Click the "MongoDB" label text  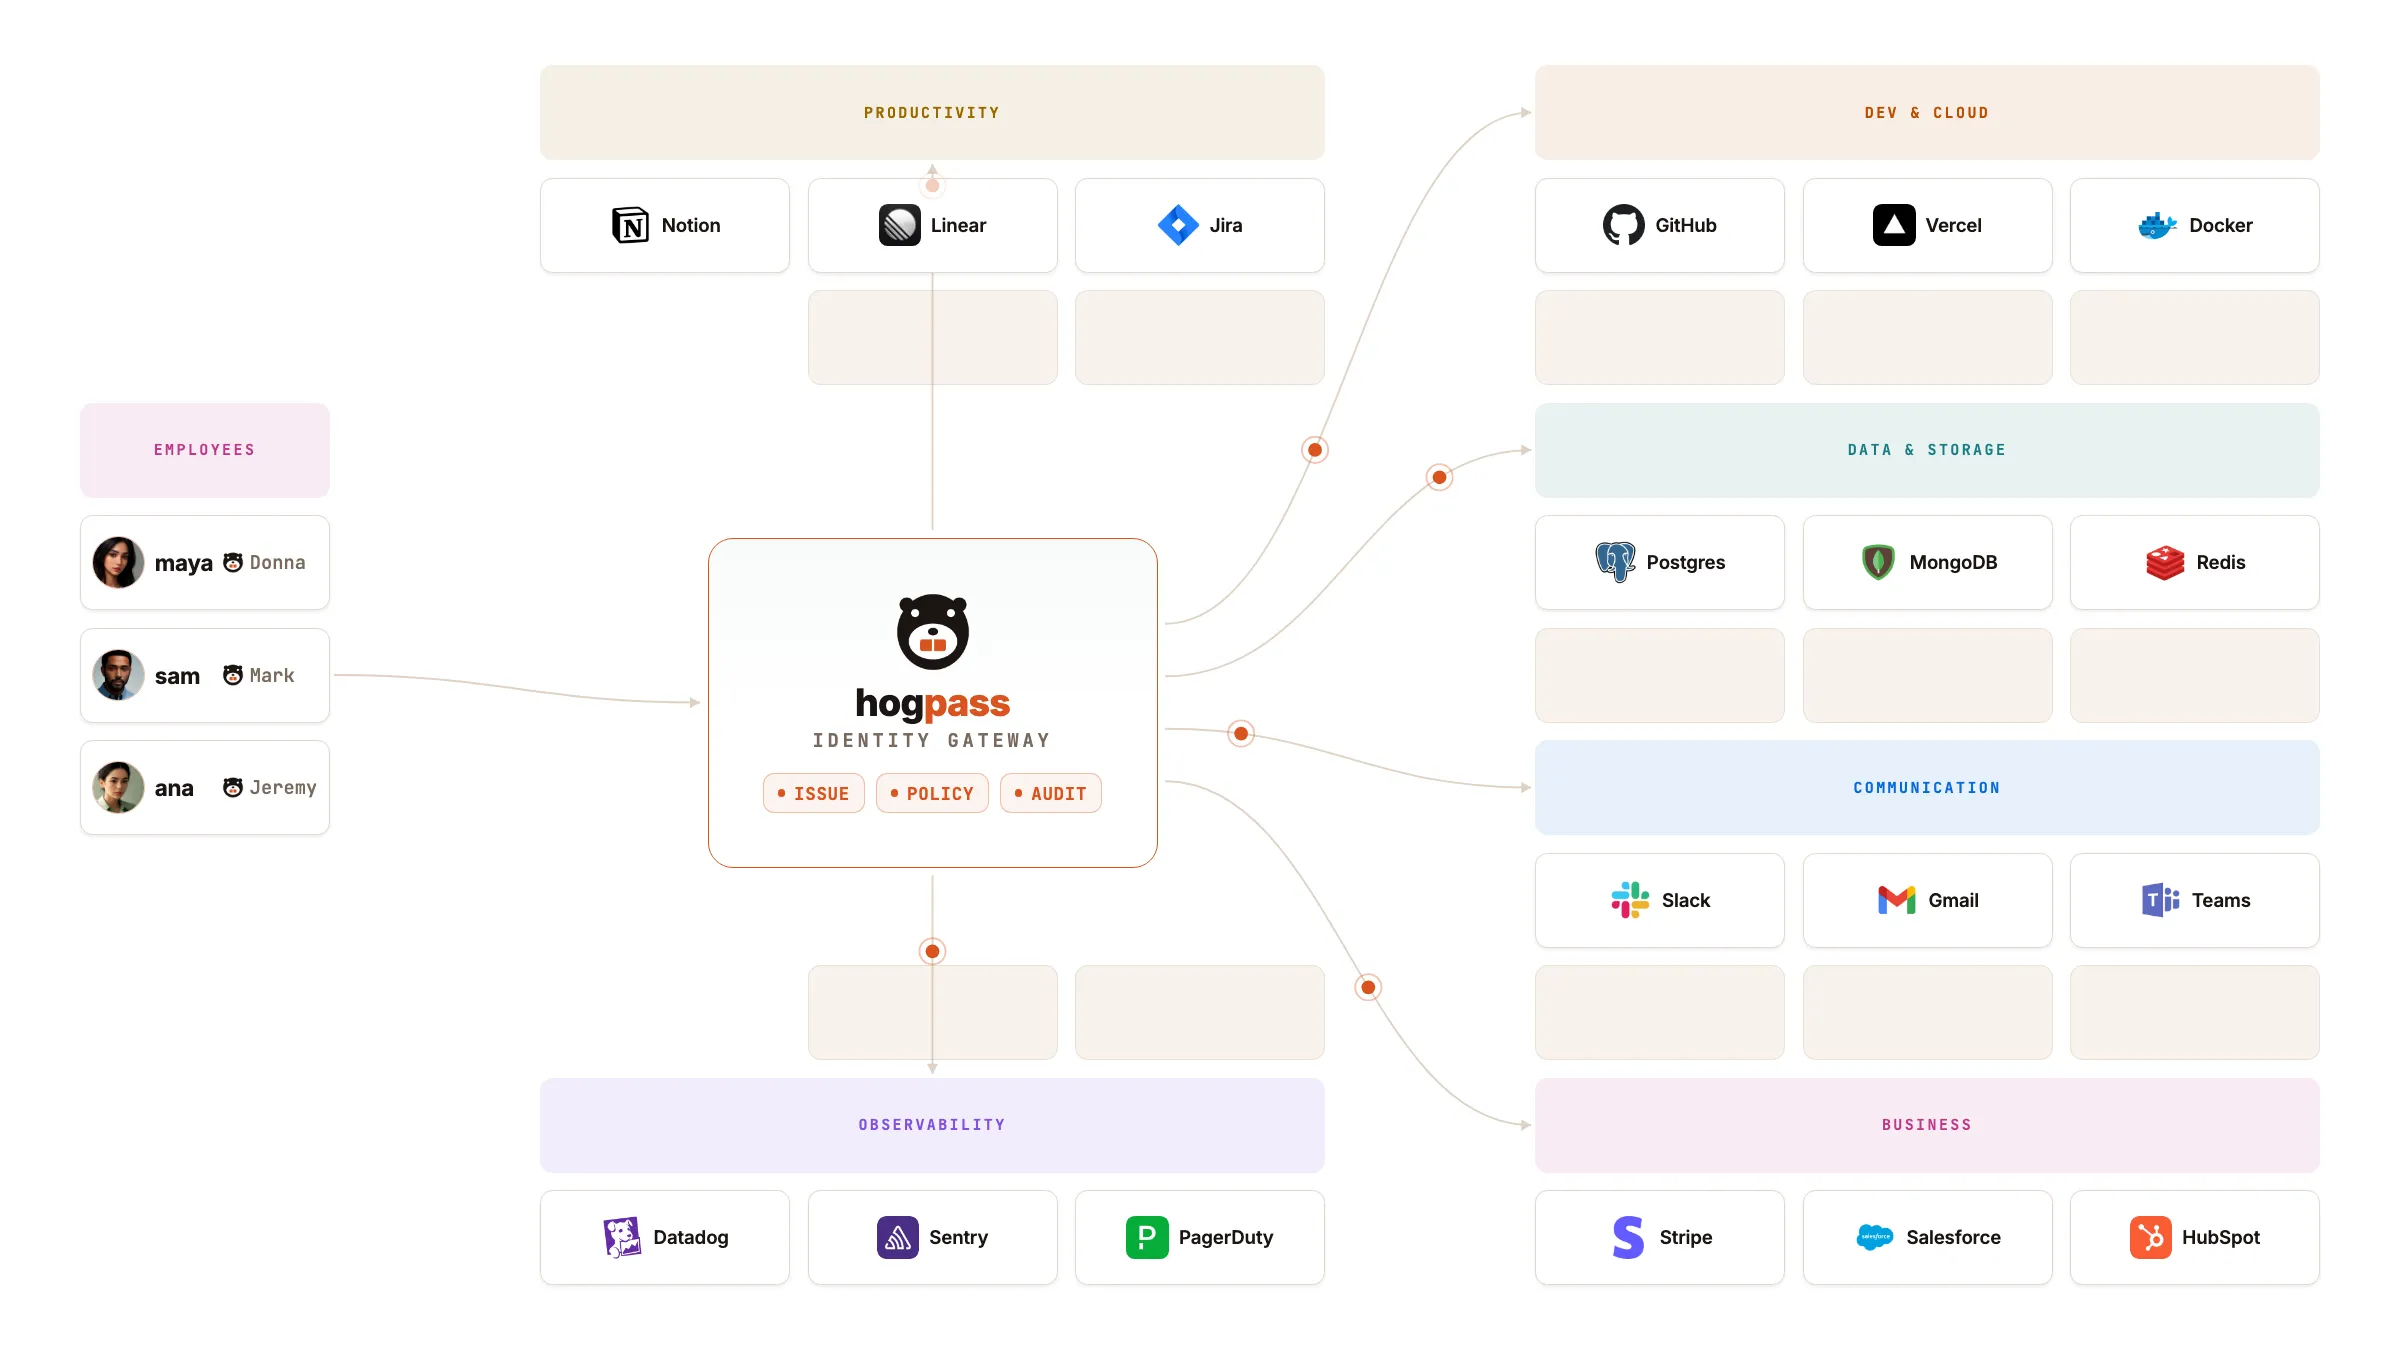1954,563
